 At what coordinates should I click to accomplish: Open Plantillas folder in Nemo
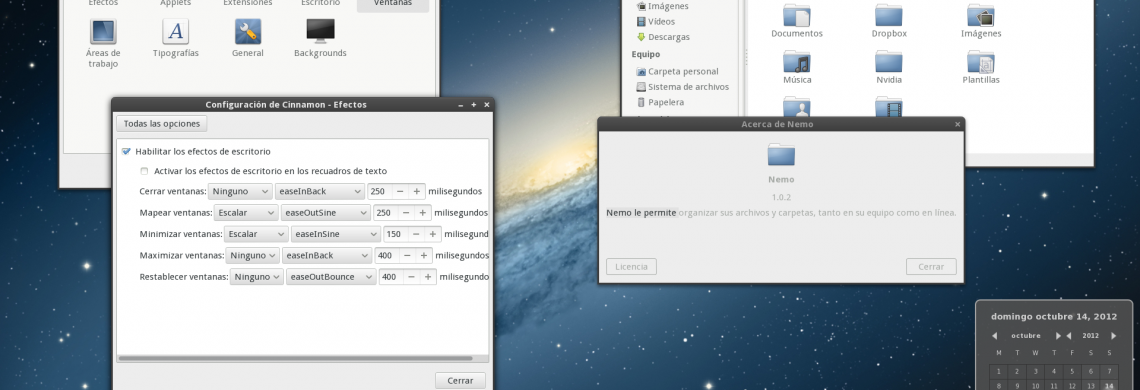point(981,62)
